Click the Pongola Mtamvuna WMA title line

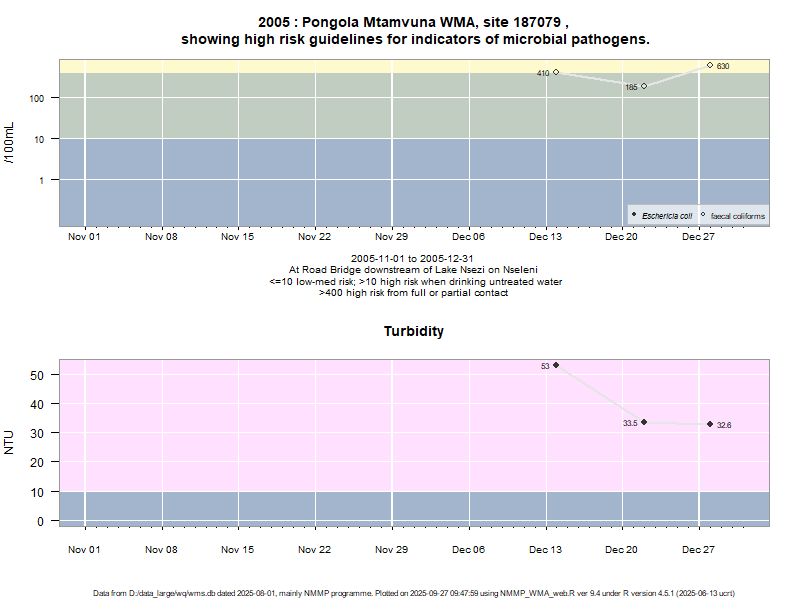[414, 22]
